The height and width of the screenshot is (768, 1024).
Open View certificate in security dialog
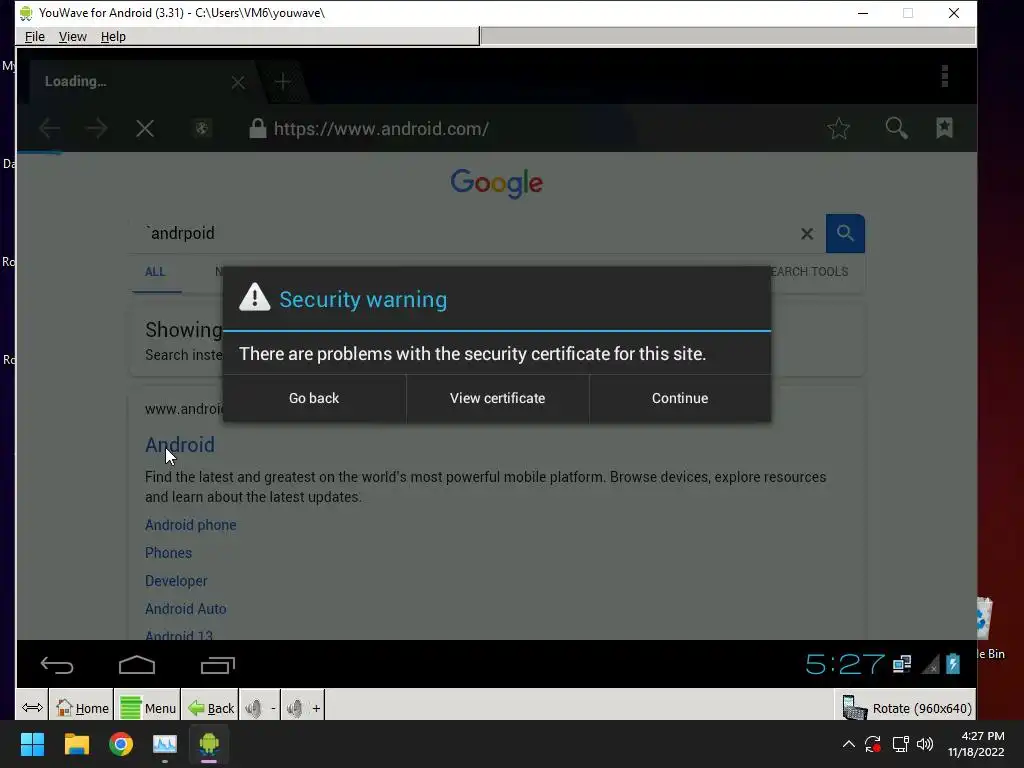pyautogui.click(x=498, y=398)
